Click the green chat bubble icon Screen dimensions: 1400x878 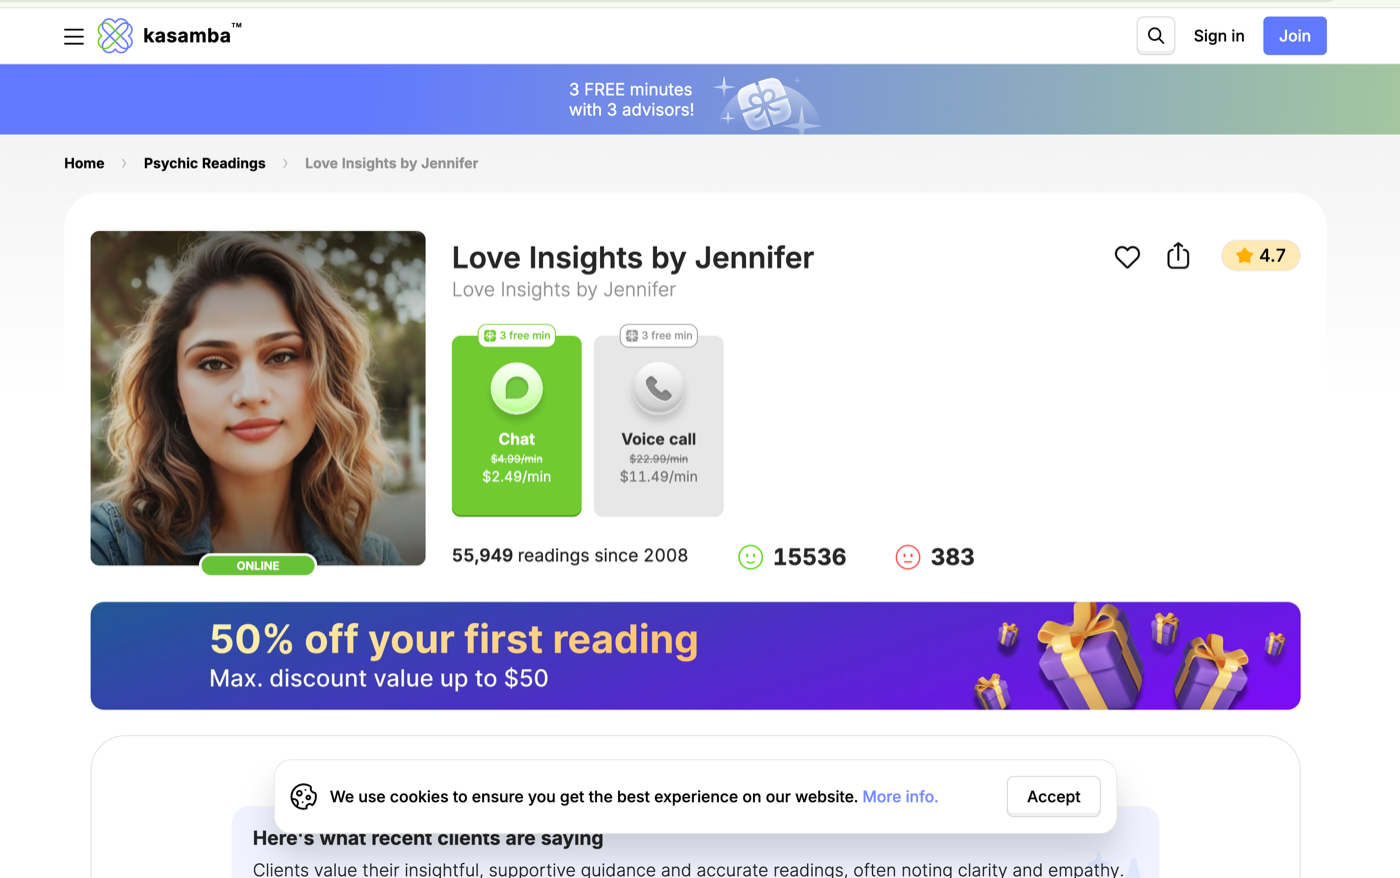click(516, 388)
